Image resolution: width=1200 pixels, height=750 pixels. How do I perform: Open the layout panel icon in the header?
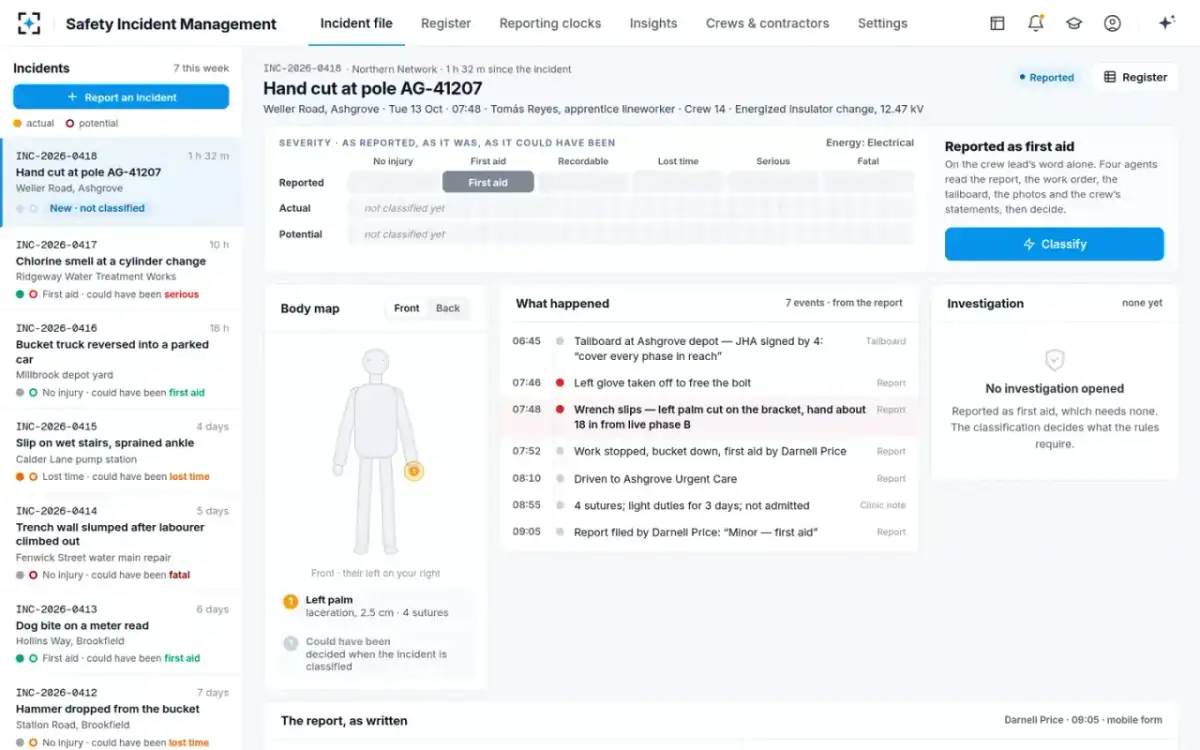[x=997, y=23]
